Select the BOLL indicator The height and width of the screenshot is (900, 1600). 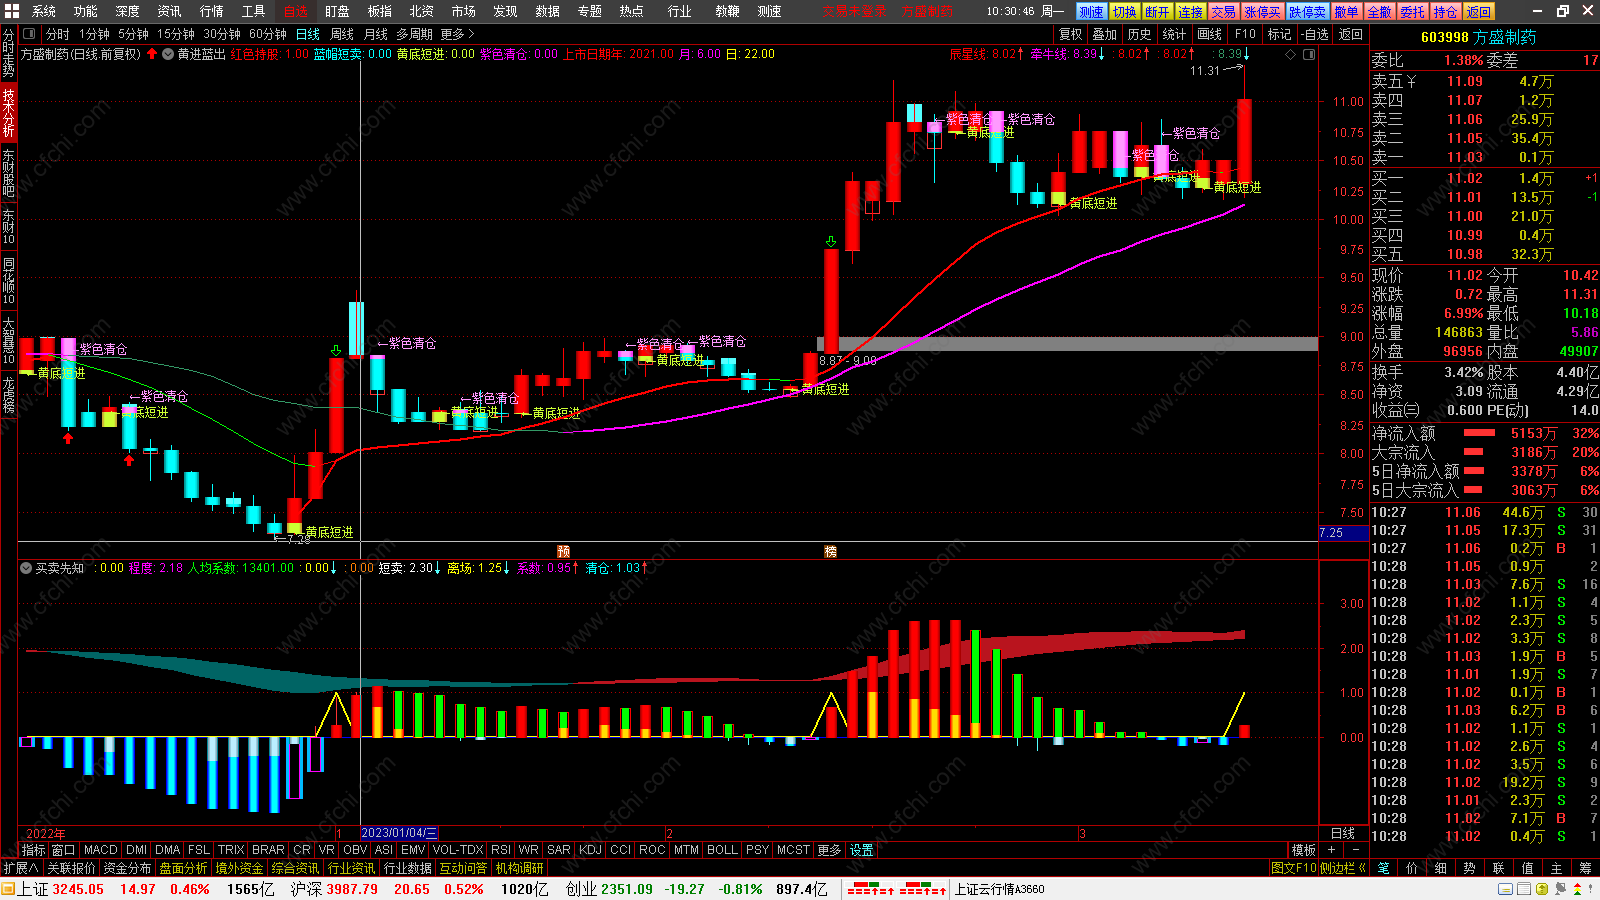pyautogui.click(x=722, y=850)
